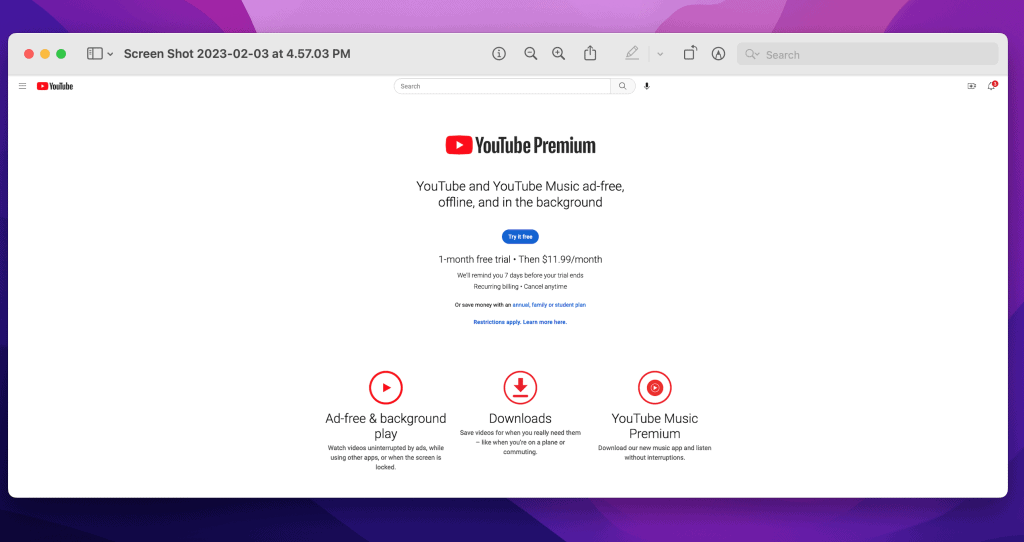Viewport: 1024px width, 542px height.
Task: Expand the sidebar view options chevron
Action: pos(110,54)
